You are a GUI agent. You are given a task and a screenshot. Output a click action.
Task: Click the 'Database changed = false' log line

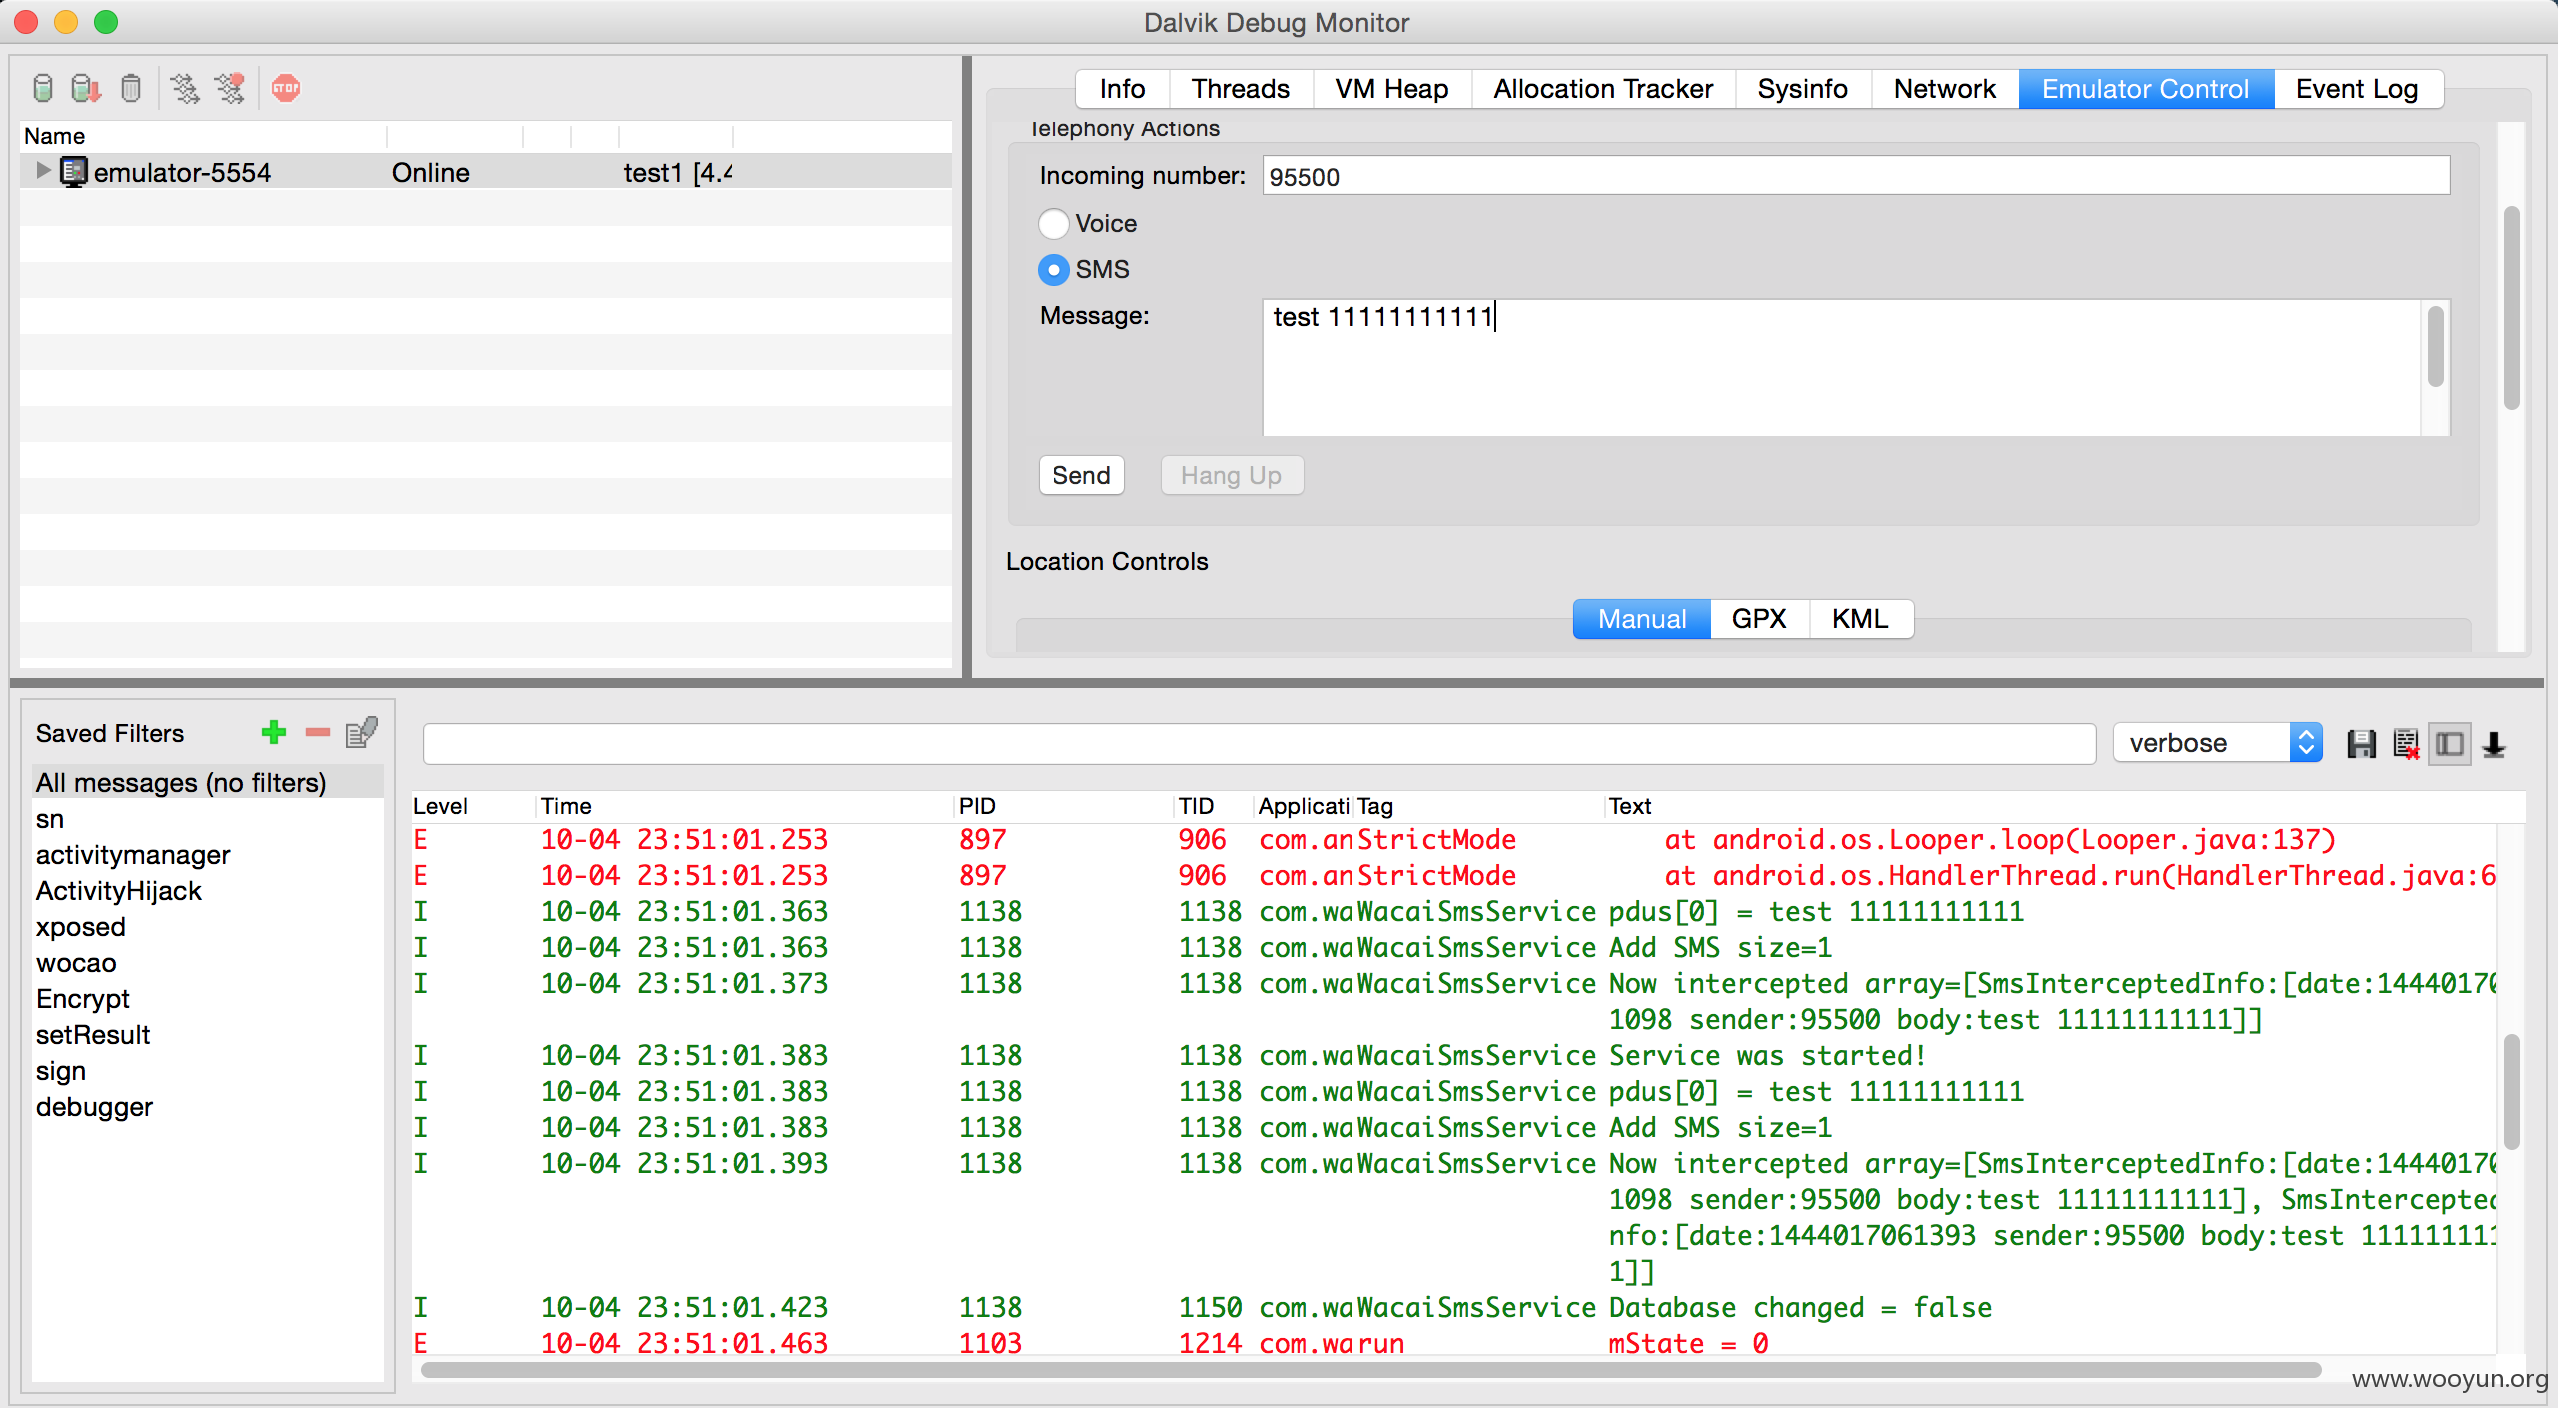point(1454,1307)
